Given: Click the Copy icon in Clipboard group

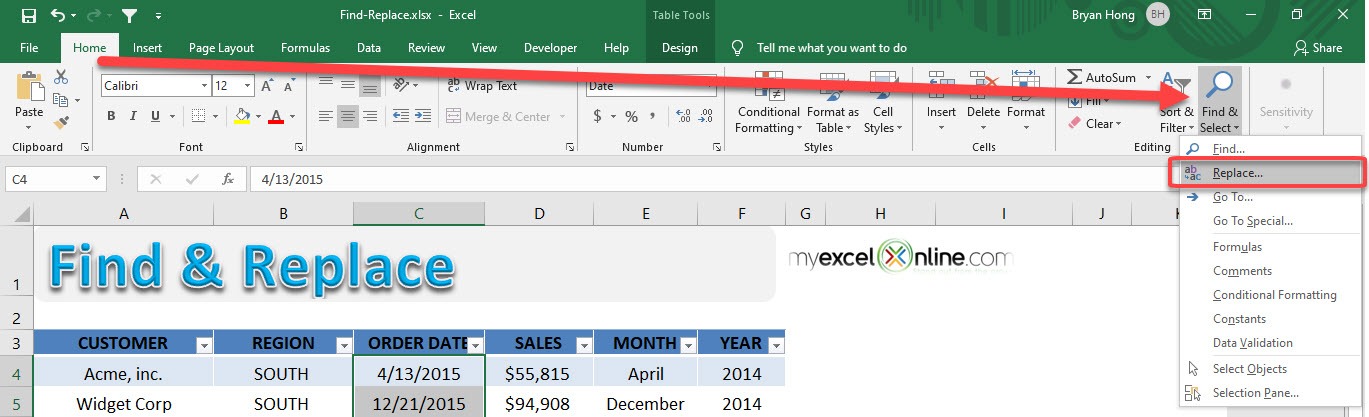Looking at the screenshot, I should (x=62, y=100).
